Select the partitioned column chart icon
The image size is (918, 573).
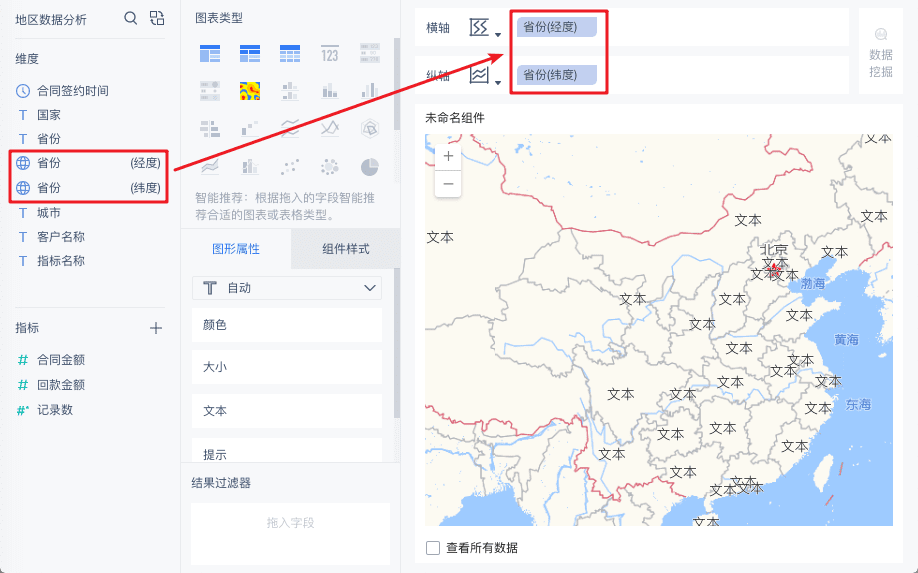pyautogui.click(x=290, y=91)
